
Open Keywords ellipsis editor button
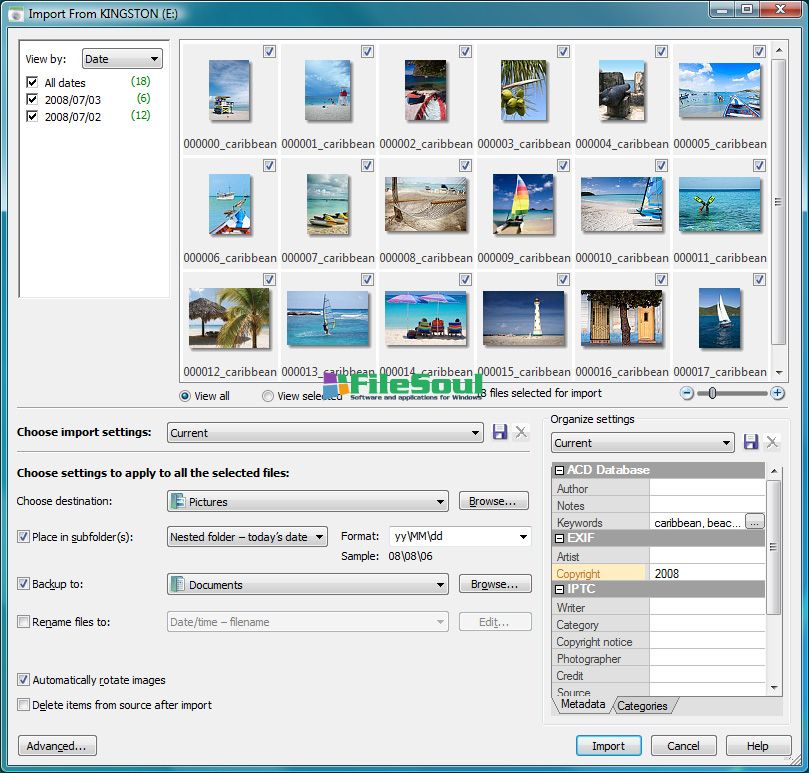tap(755, 522)
